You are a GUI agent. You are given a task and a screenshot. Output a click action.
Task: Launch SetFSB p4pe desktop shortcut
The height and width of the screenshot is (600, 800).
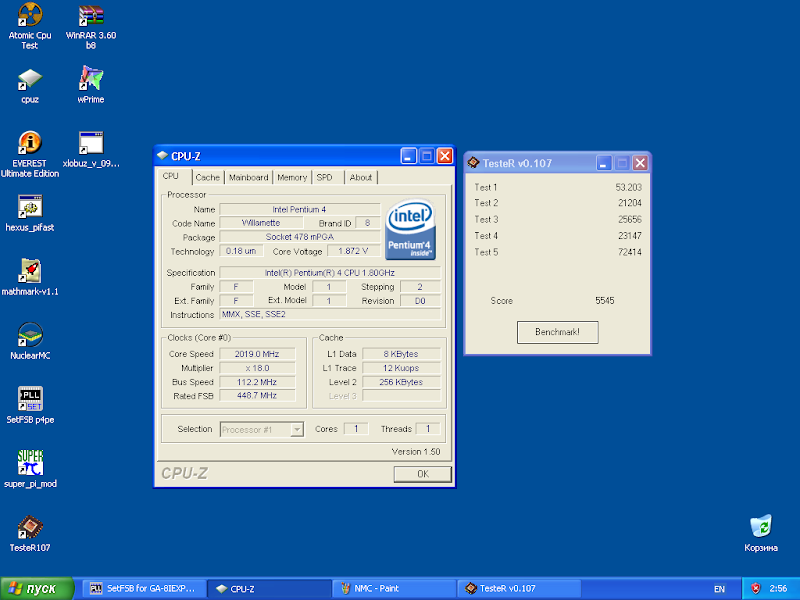[x=29, y=399]
